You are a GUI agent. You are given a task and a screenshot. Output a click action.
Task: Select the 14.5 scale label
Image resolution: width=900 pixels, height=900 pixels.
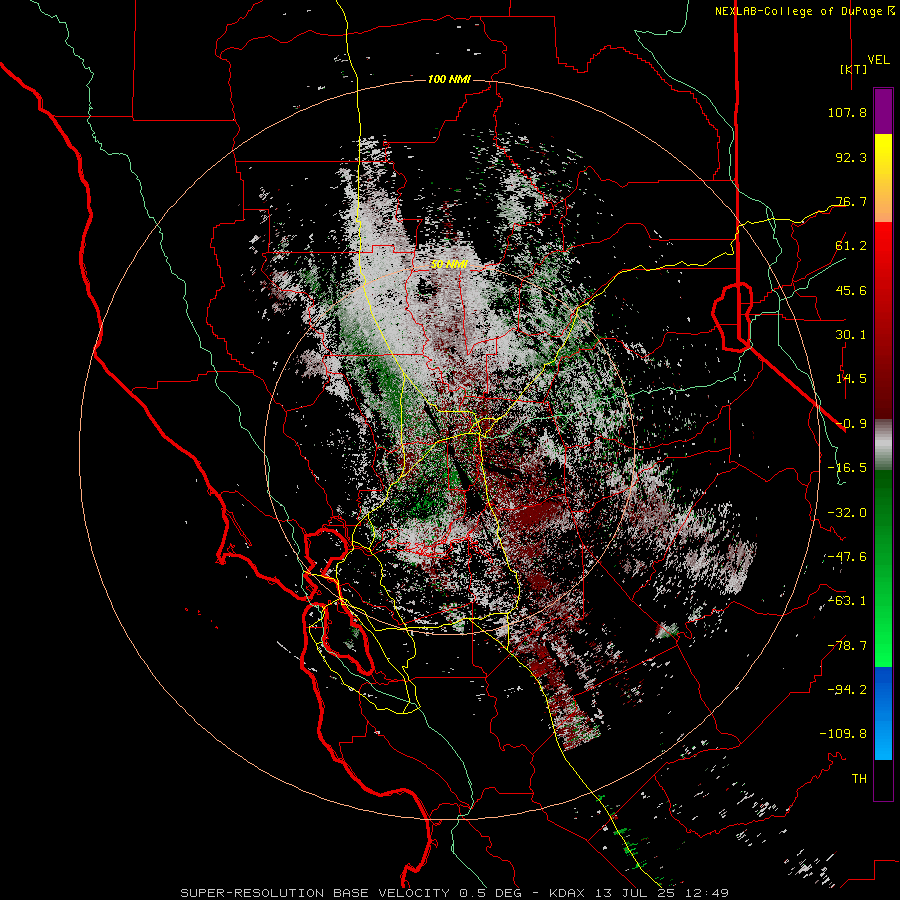point(851,379)
